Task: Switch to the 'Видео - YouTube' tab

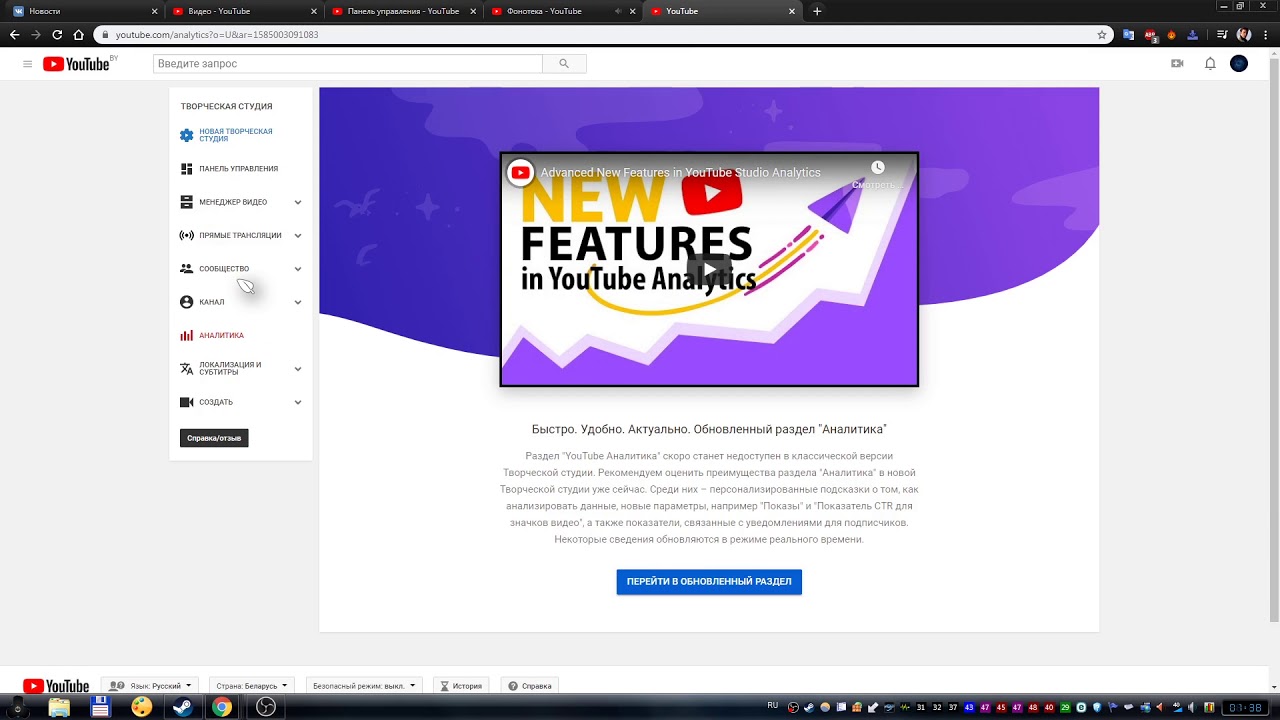Action: coord(242,11)
